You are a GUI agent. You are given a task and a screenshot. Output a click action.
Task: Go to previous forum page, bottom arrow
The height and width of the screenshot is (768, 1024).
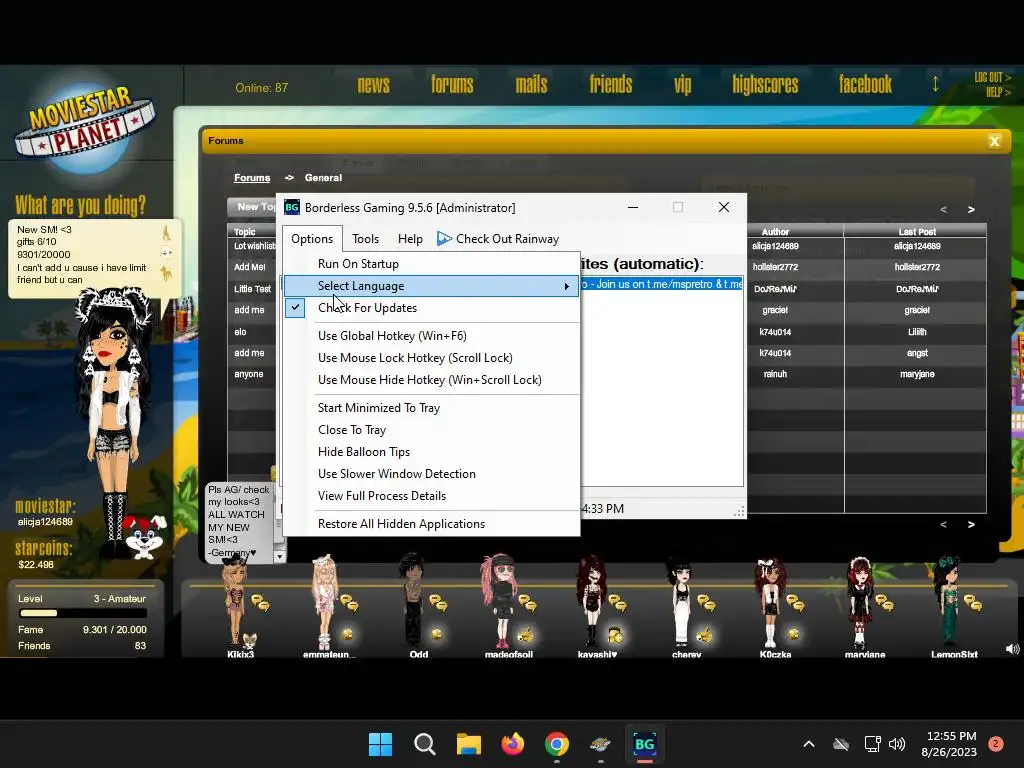coord(943,524)
